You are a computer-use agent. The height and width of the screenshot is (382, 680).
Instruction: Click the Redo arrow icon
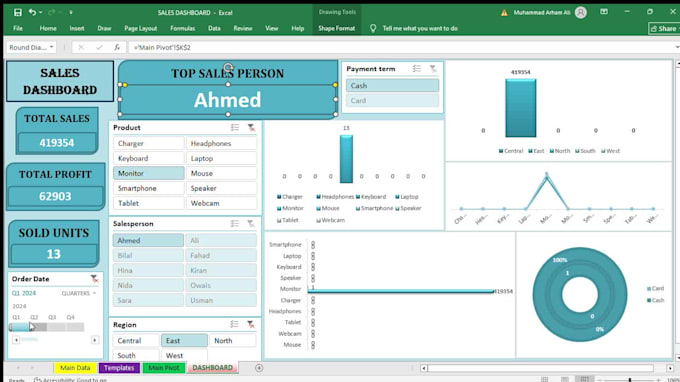click(x=52, y=12)
